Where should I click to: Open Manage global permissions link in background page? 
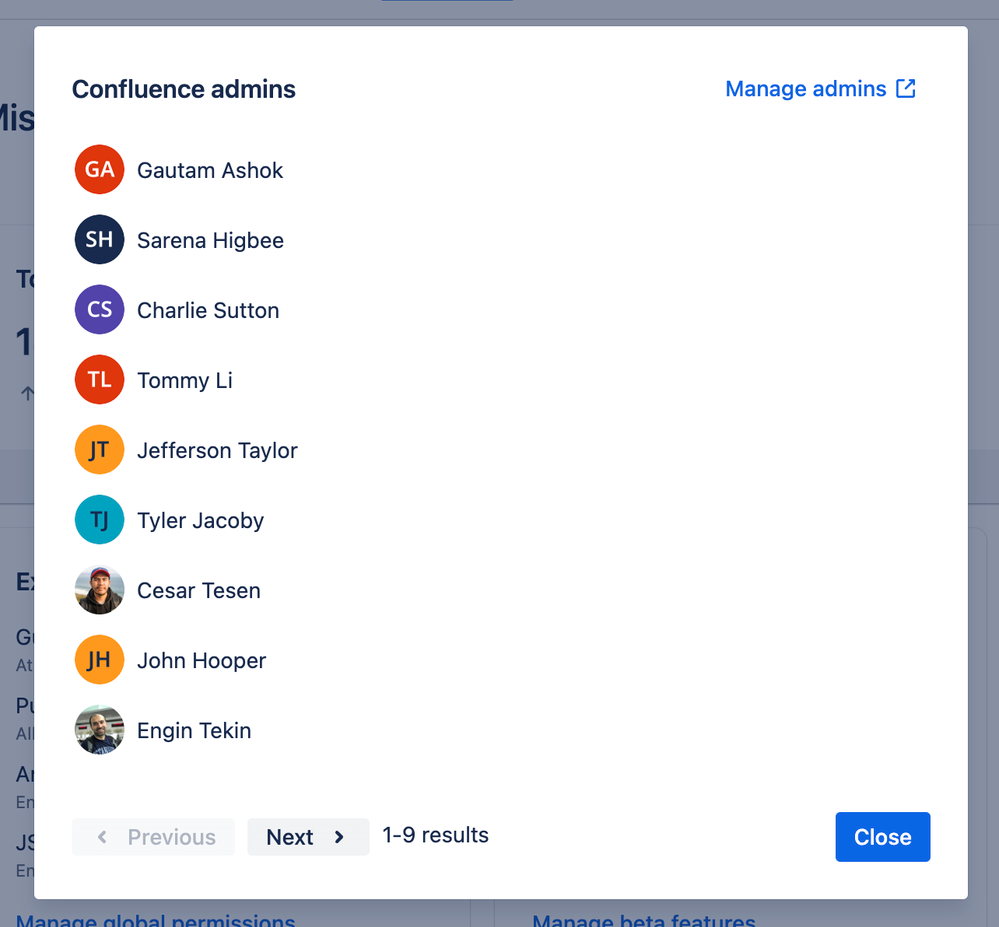tap(155, 919)
